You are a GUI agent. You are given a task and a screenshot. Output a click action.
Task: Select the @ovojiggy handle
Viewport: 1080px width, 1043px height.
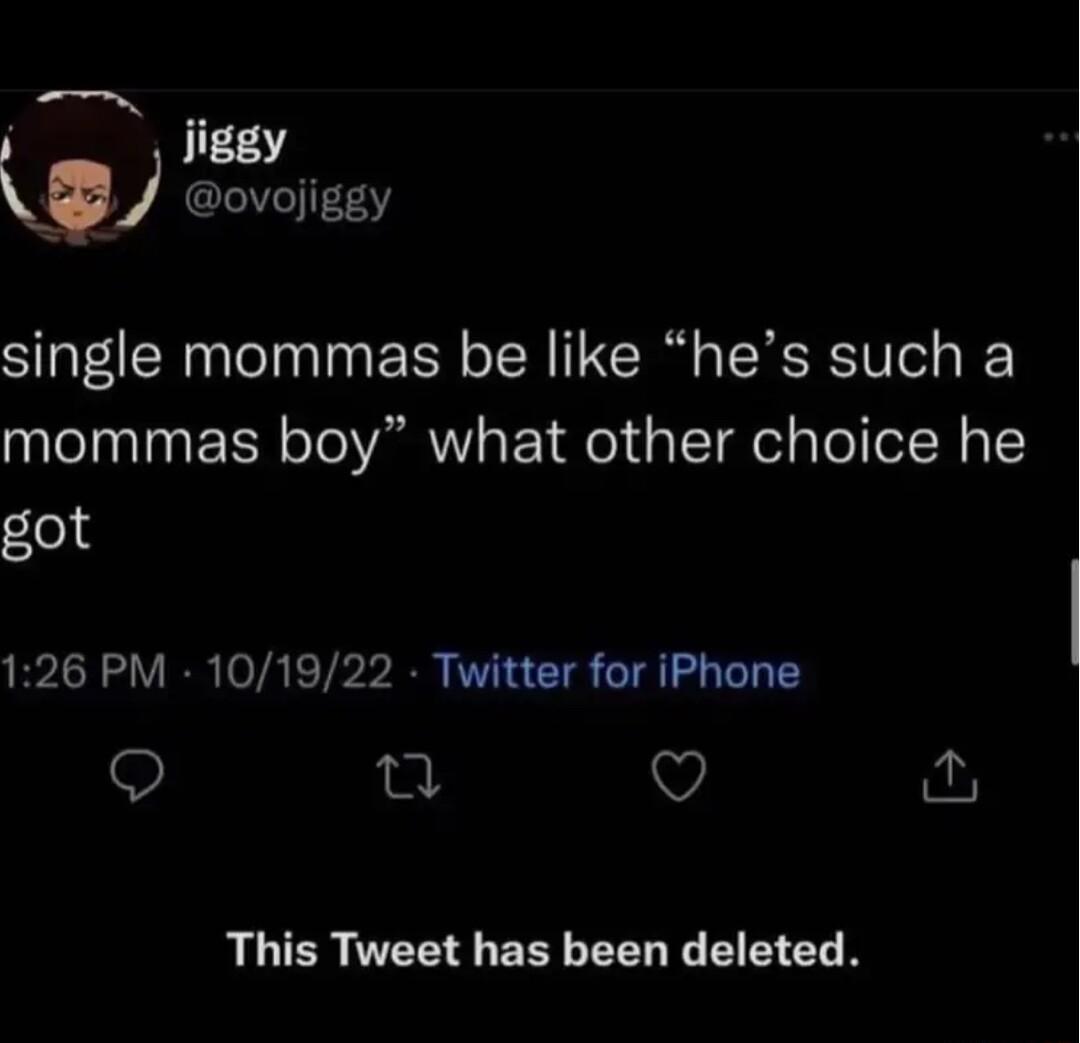(290, 198)
